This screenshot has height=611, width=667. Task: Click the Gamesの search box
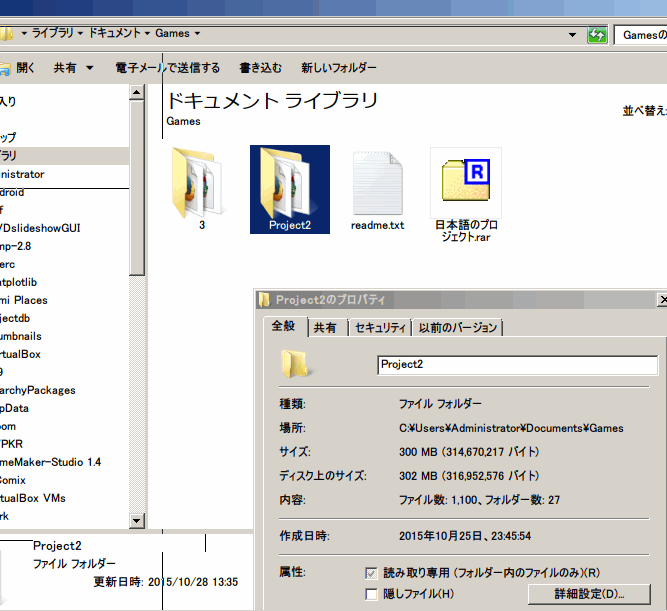pos(640,35)
